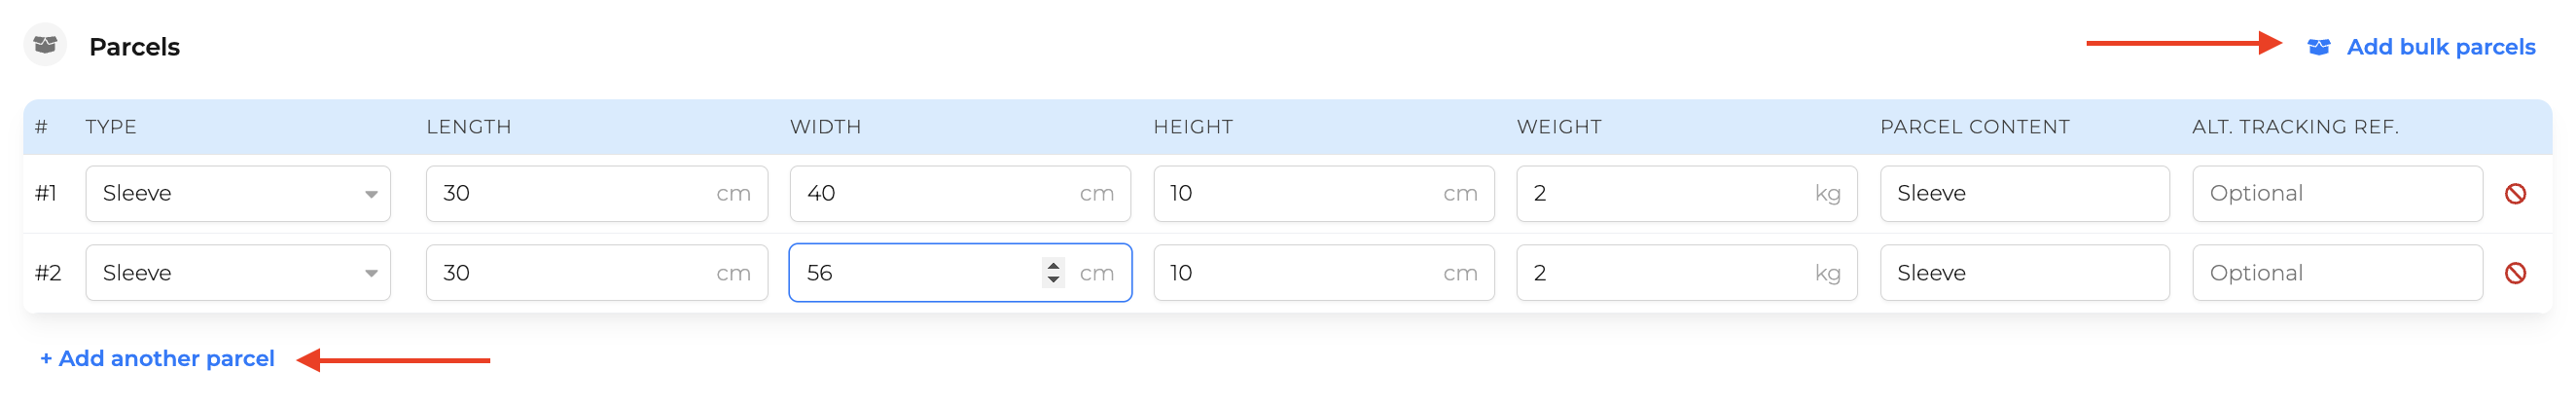The width and height of the screenshot is (2576, 407).
Task: Open Type dropdown for parcel #2
Action: pyautogui.click(x=238, y=273)
